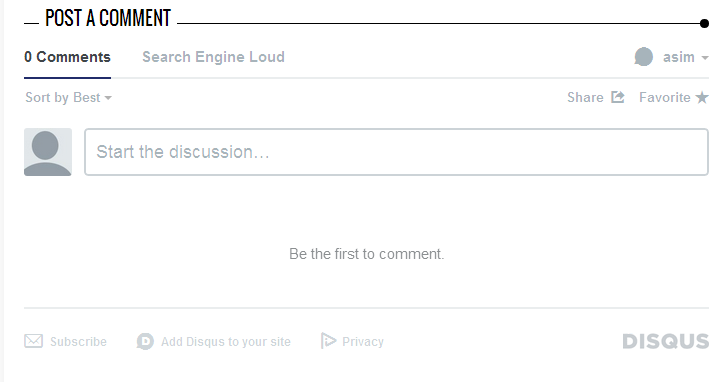The width and height of the screenshot is (718, 382).
Task: Click the gray user avatar placeholder
Action: (48, 152)
